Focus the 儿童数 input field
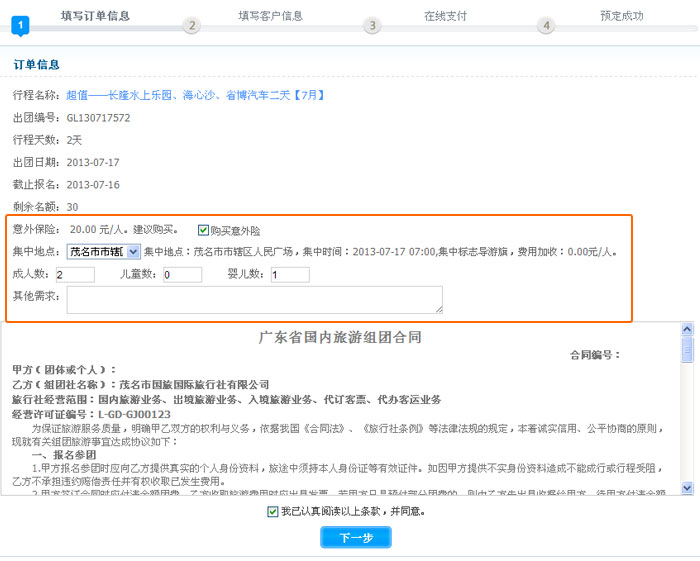The image size is (700, 561). (x=182, y=275)
